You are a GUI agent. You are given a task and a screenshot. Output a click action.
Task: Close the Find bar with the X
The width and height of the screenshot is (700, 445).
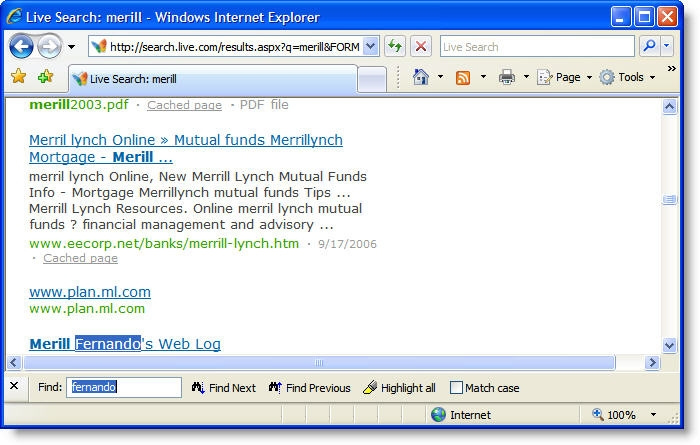tap(14, 386)
